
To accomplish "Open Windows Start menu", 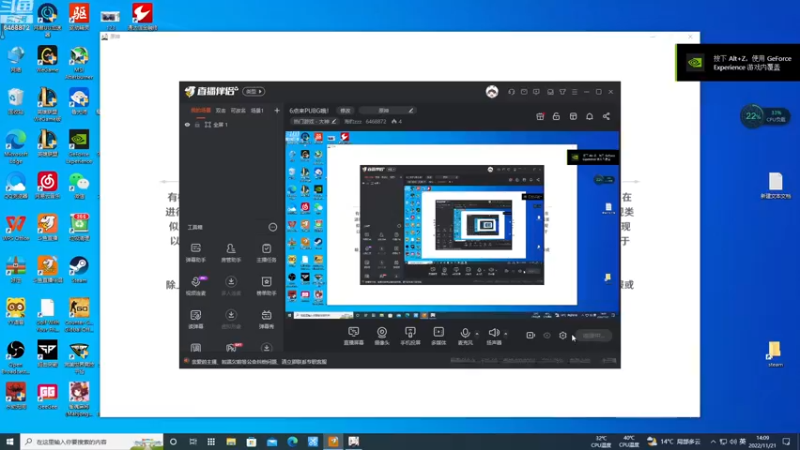I will 10,441.
